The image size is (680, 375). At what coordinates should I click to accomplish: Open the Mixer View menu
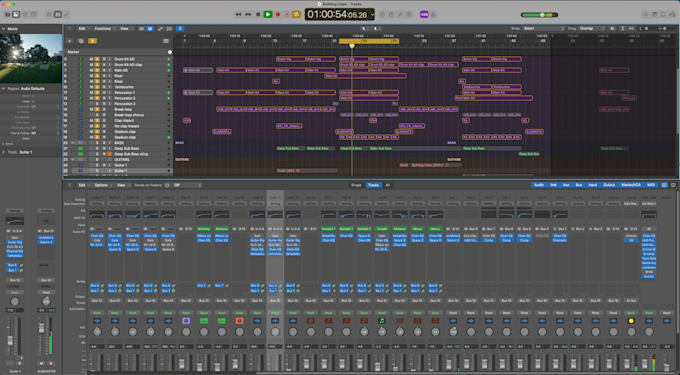click(x=121, y=185)
